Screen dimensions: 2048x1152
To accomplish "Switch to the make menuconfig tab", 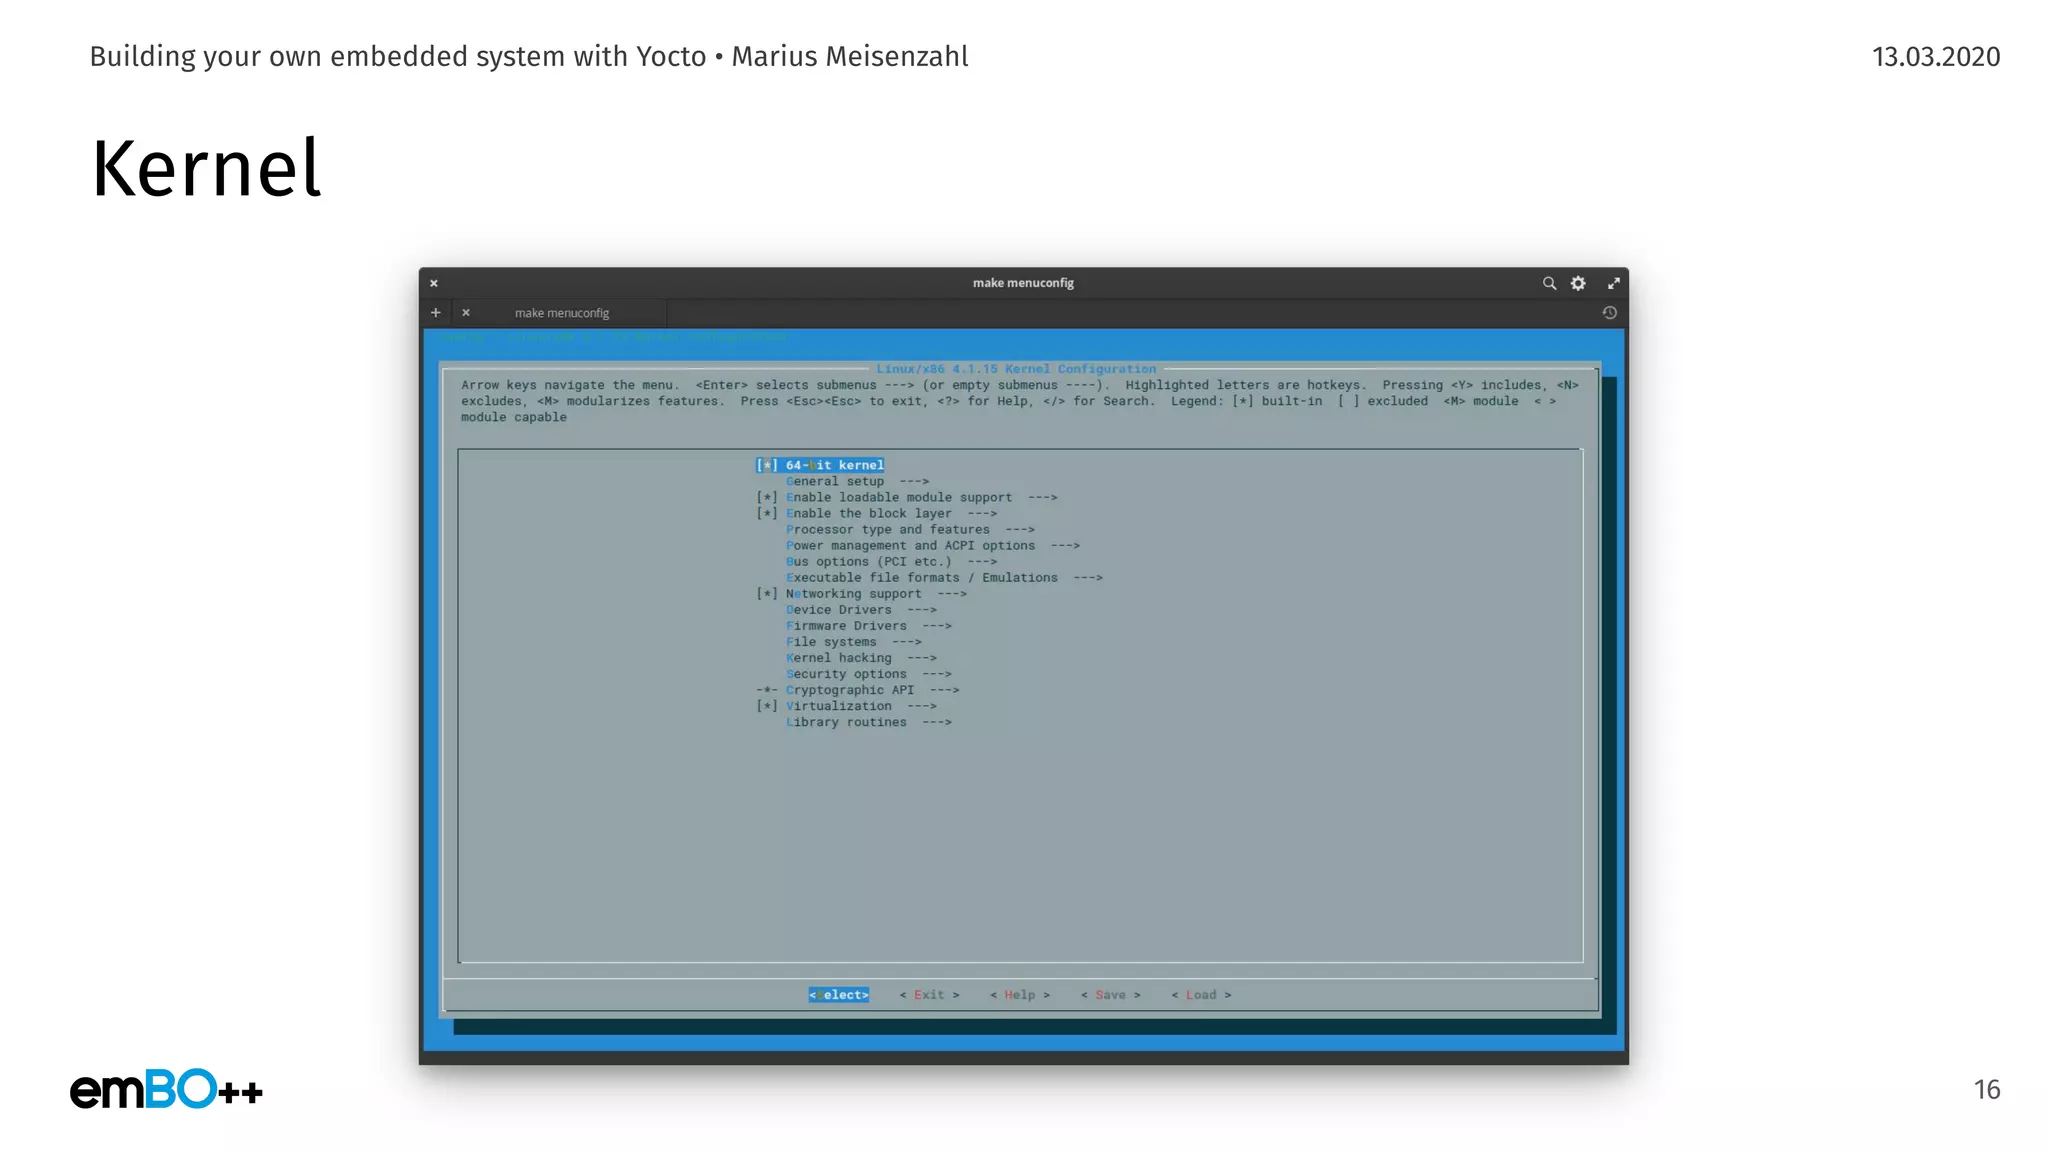I will [561, 313].
